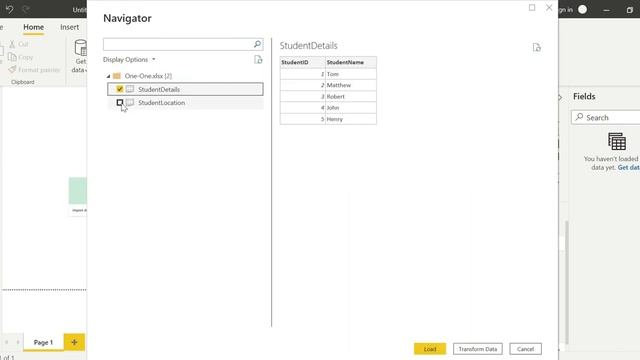
Task: Add a new page with plus button
Action: point(74,342)
